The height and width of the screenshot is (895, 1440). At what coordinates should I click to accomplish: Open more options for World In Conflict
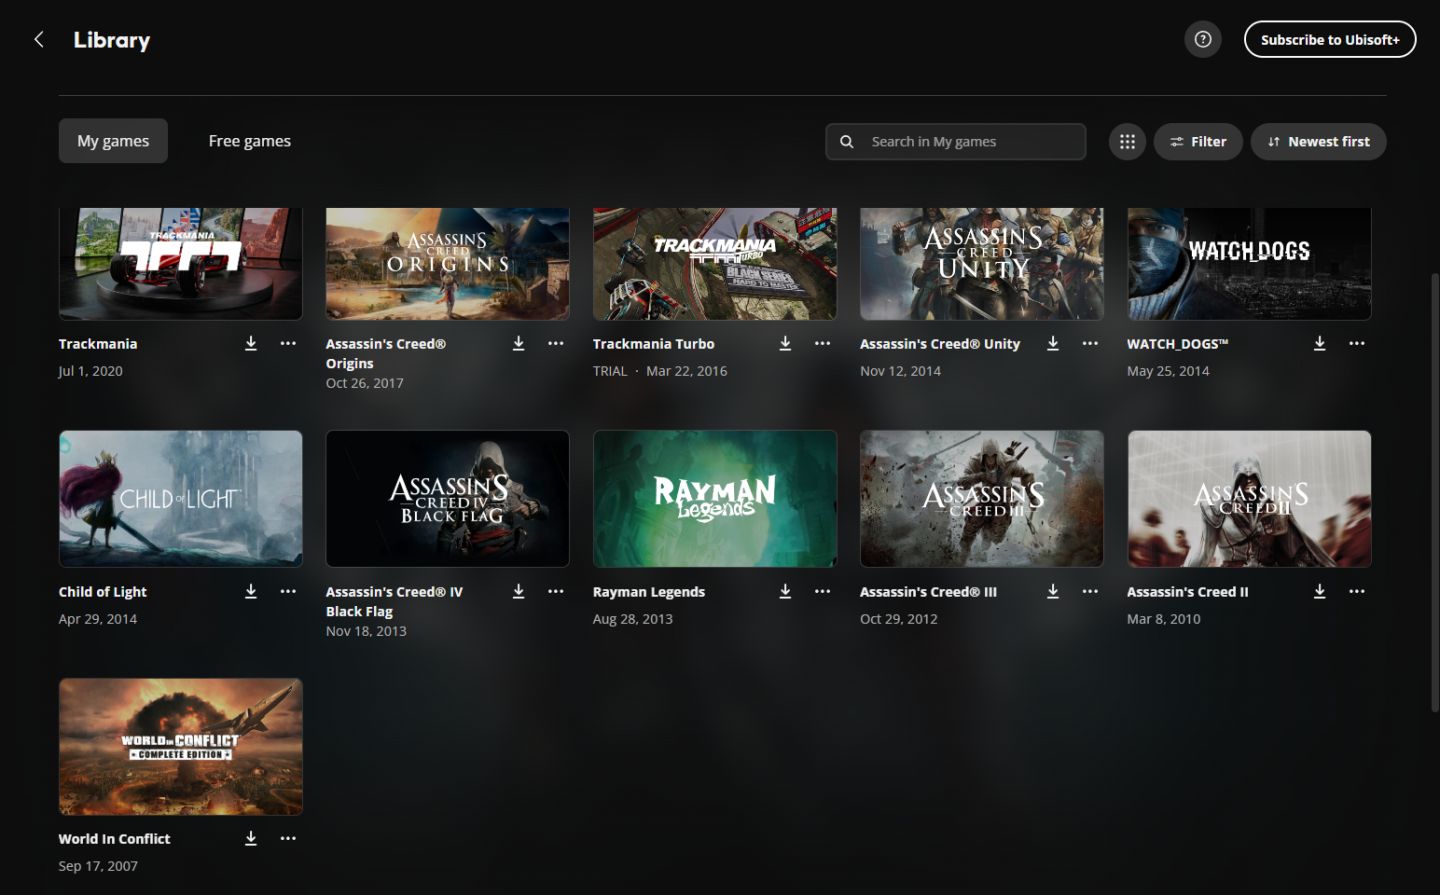click(x=288, y=838)
